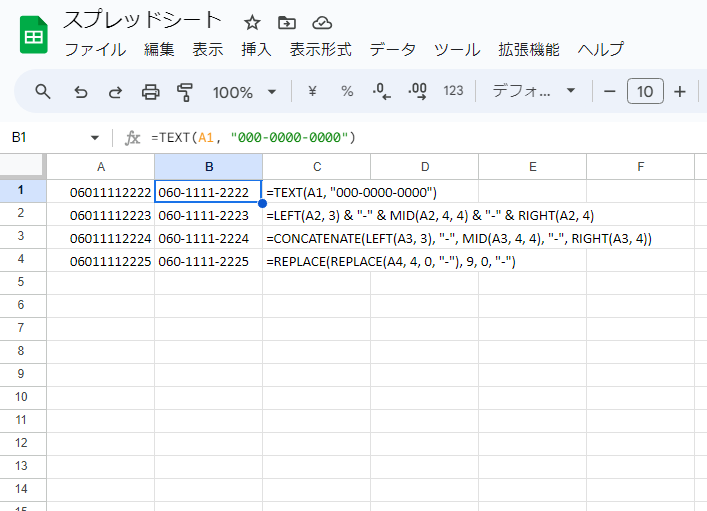The image size is (707, 511).
Task: Expand the font family dropdown
Action: (534, 92)
